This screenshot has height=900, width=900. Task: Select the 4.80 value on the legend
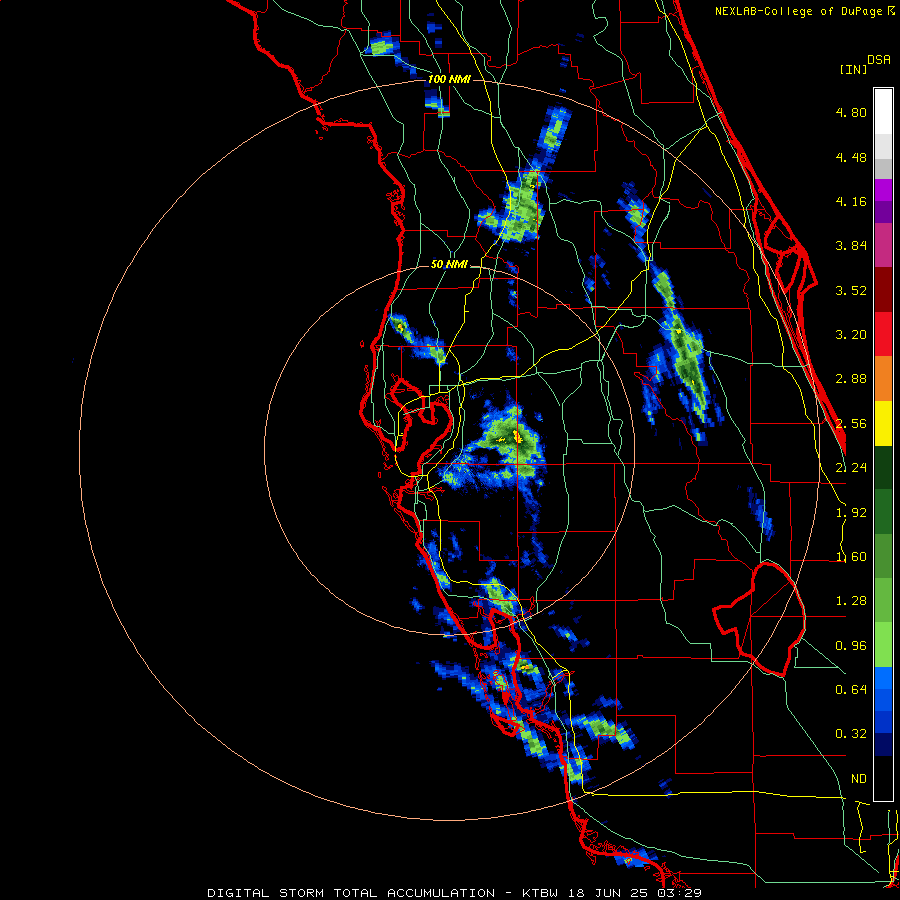(x=851, y=112)
